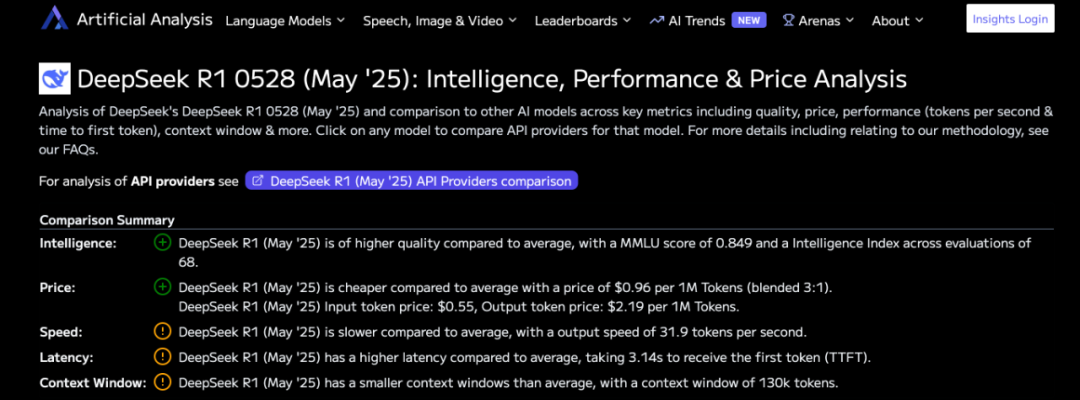Open the Arenas dropdown menu
Image resolution: width=1080 pixels, height=400 pixels.
click(x=818, y=21)
